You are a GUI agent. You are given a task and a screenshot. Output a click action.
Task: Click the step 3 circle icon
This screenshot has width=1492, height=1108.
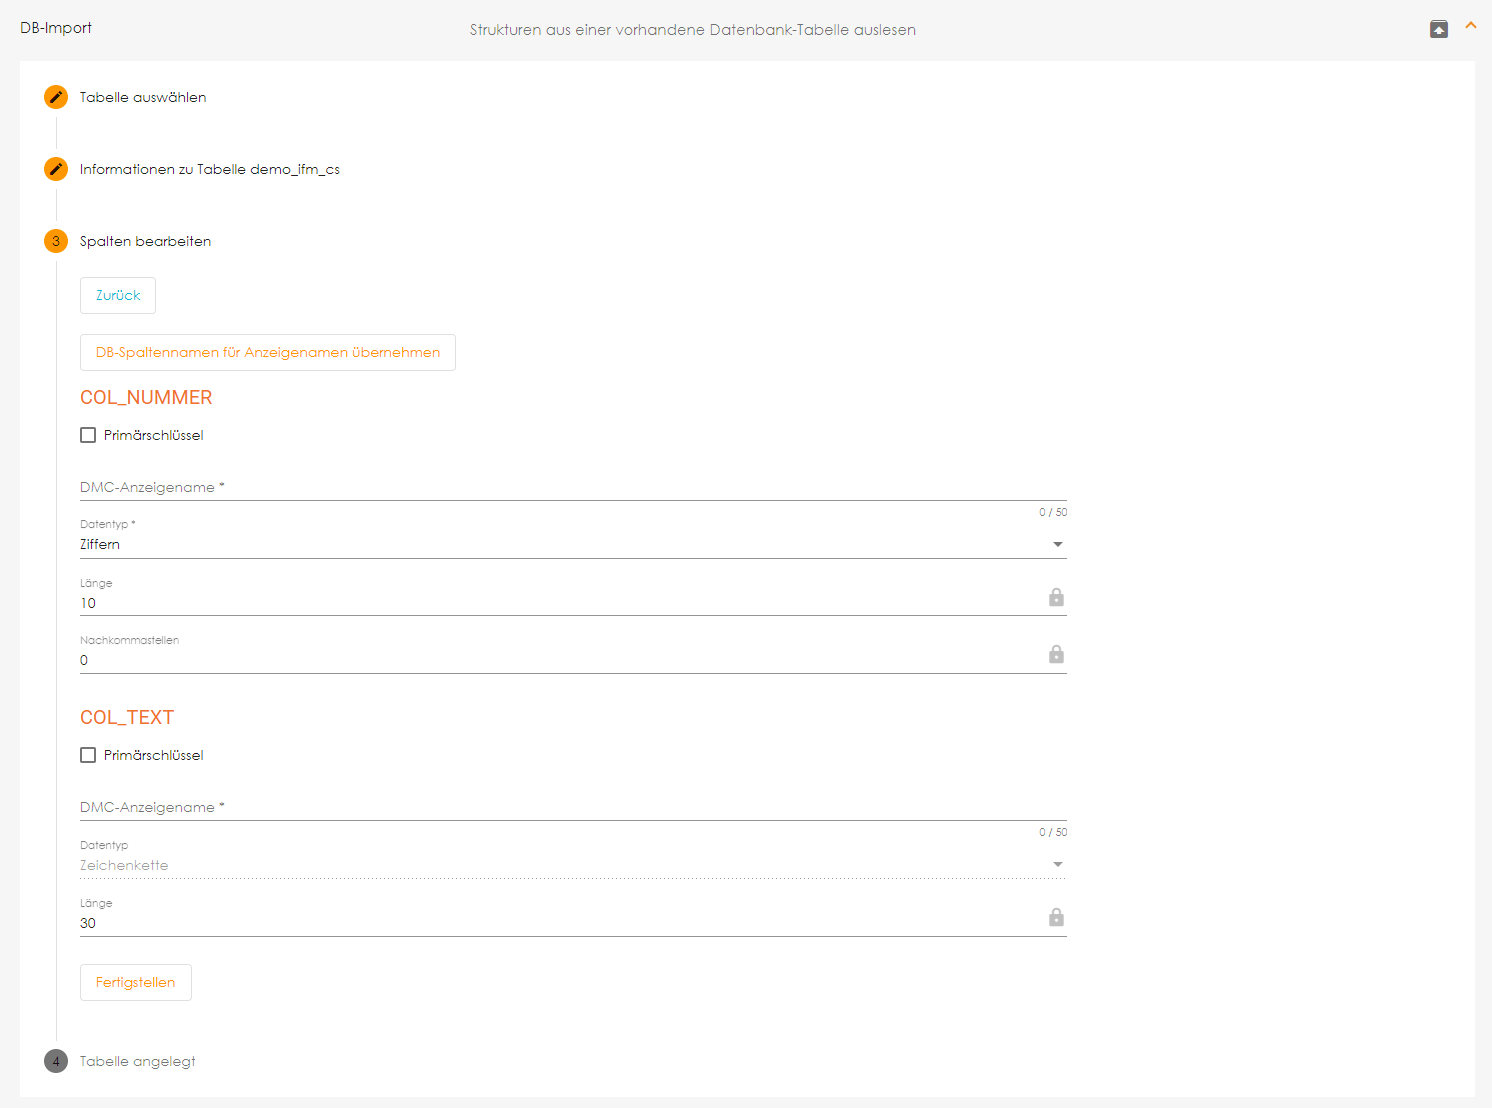[x=56, y=241]
